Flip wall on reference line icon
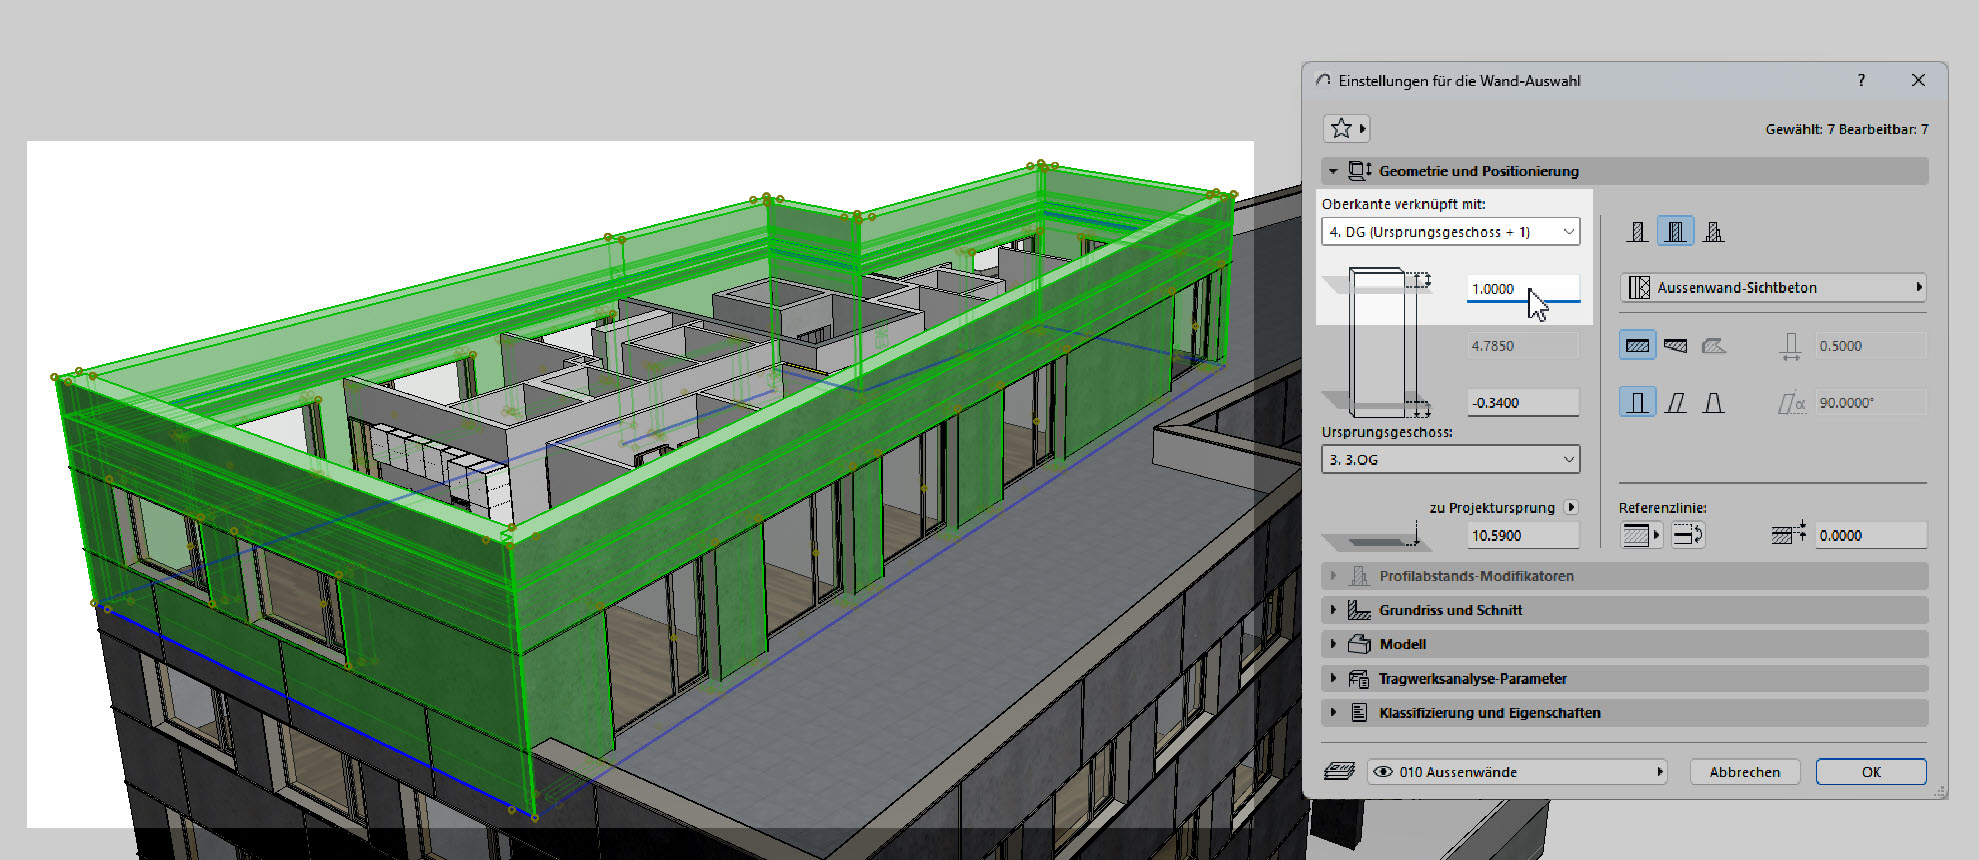The width and height of the screenshot is (1979, 860). (x=1688, y=536)
